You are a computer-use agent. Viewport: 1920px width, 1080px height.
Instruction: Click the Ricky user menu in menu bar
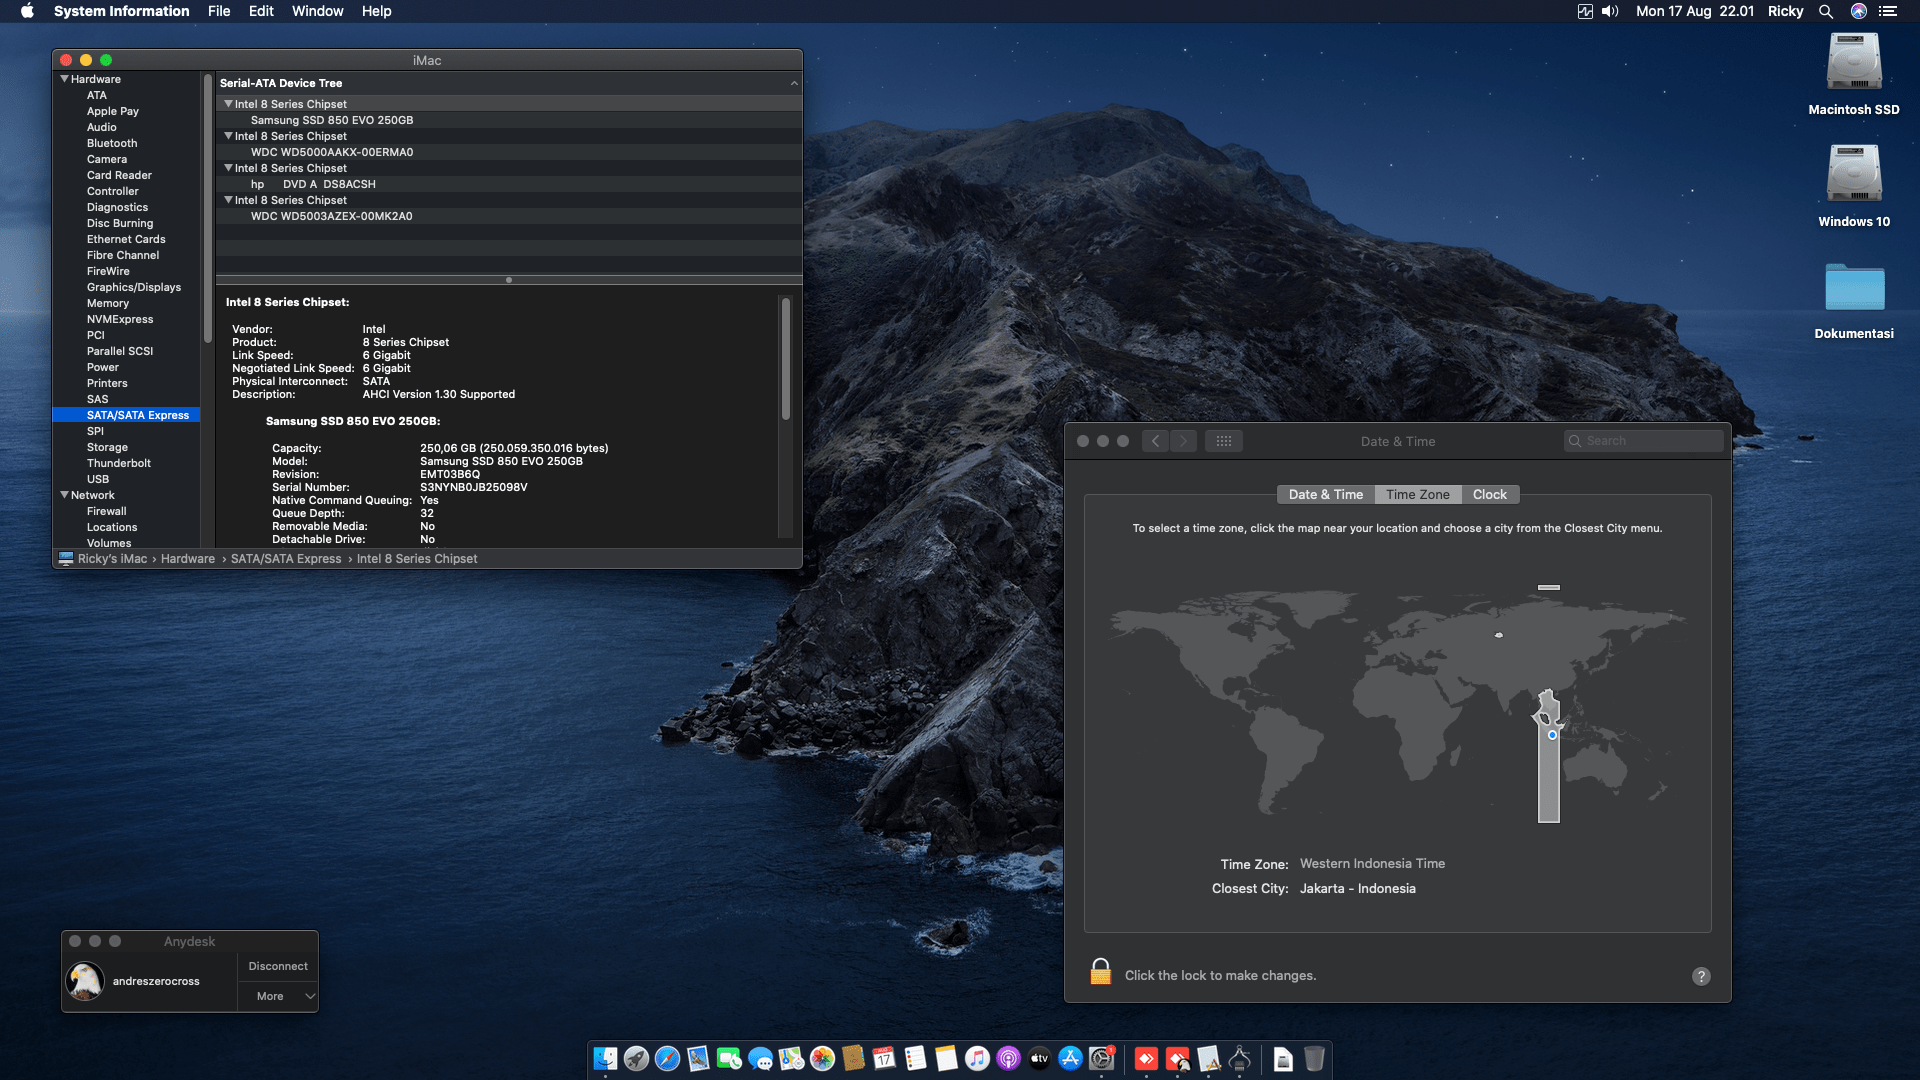1785,11
